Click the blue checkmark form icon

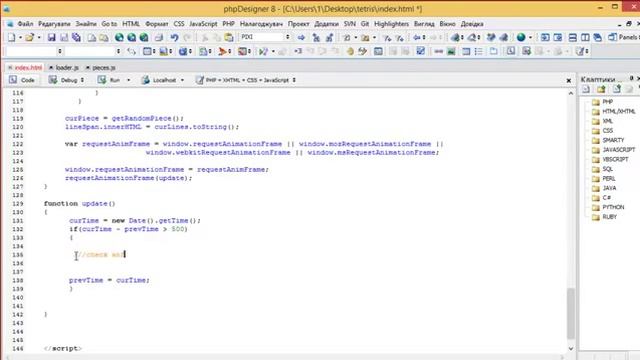pos(420,51)
